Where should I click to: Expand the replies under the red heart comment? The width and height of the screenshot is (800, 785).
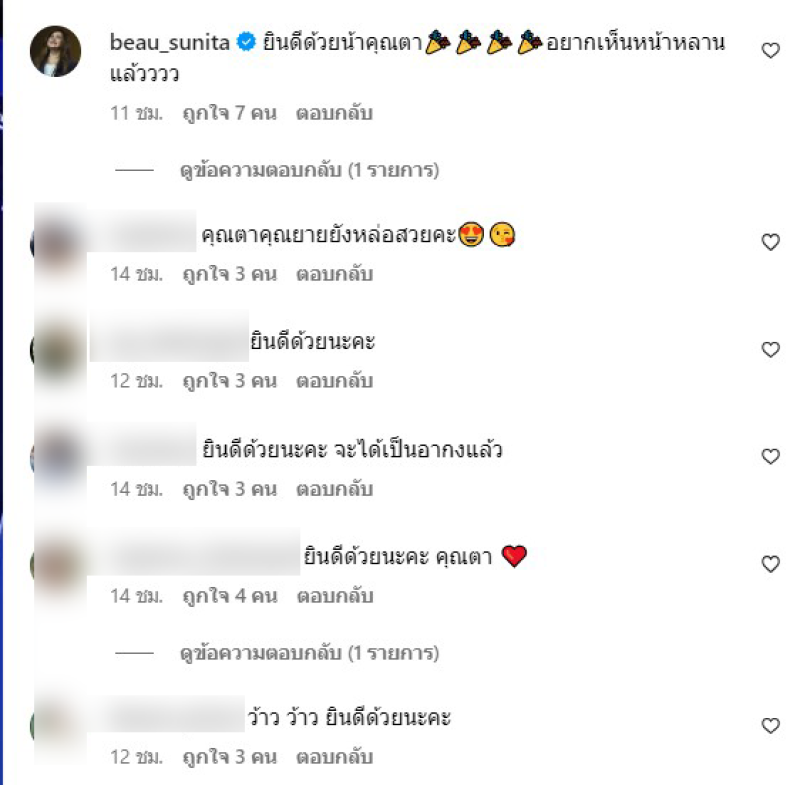click(x=309, y=653)
